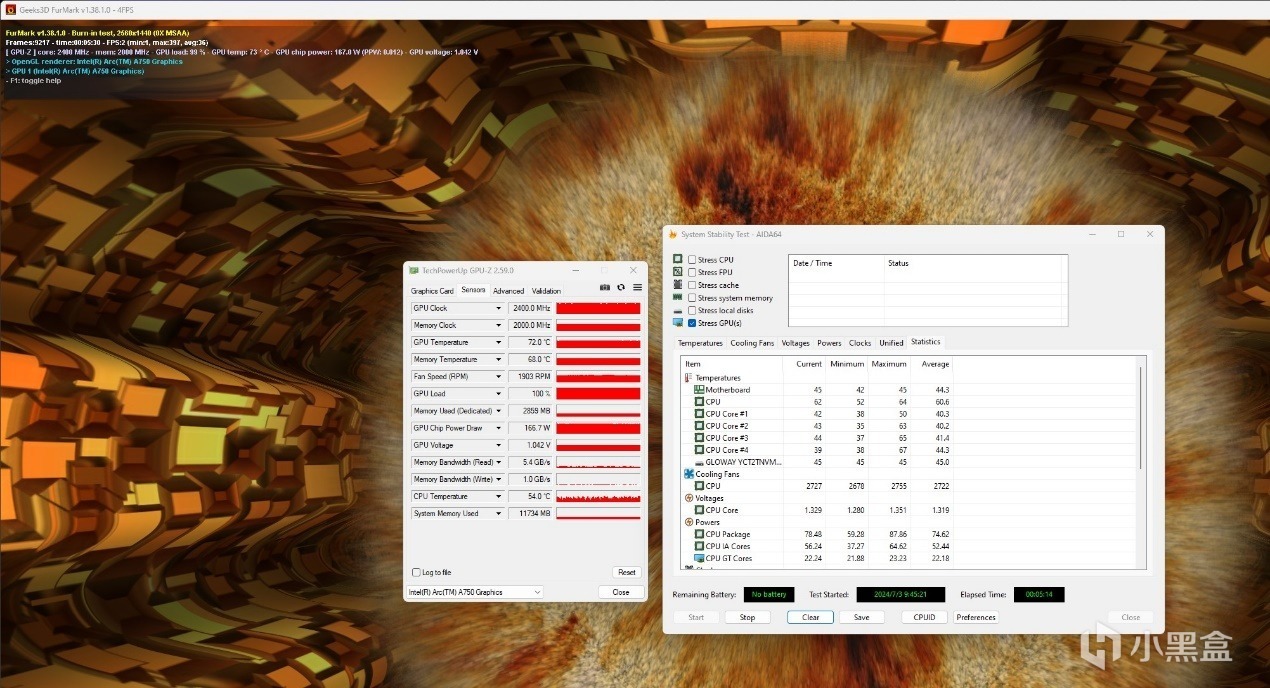Click the GPU-Z refresh icon
The image size is (1270, 688).
(x=621, y=287)
